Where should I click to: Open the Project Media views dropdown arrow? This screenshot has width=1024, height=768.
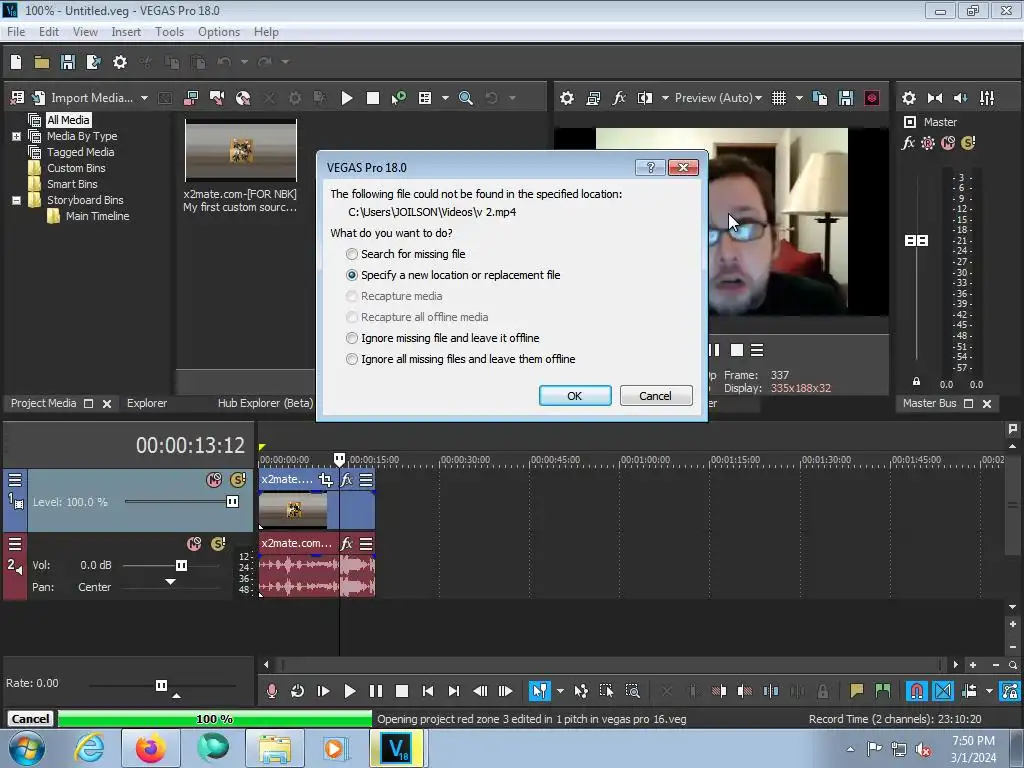[445, 98]
